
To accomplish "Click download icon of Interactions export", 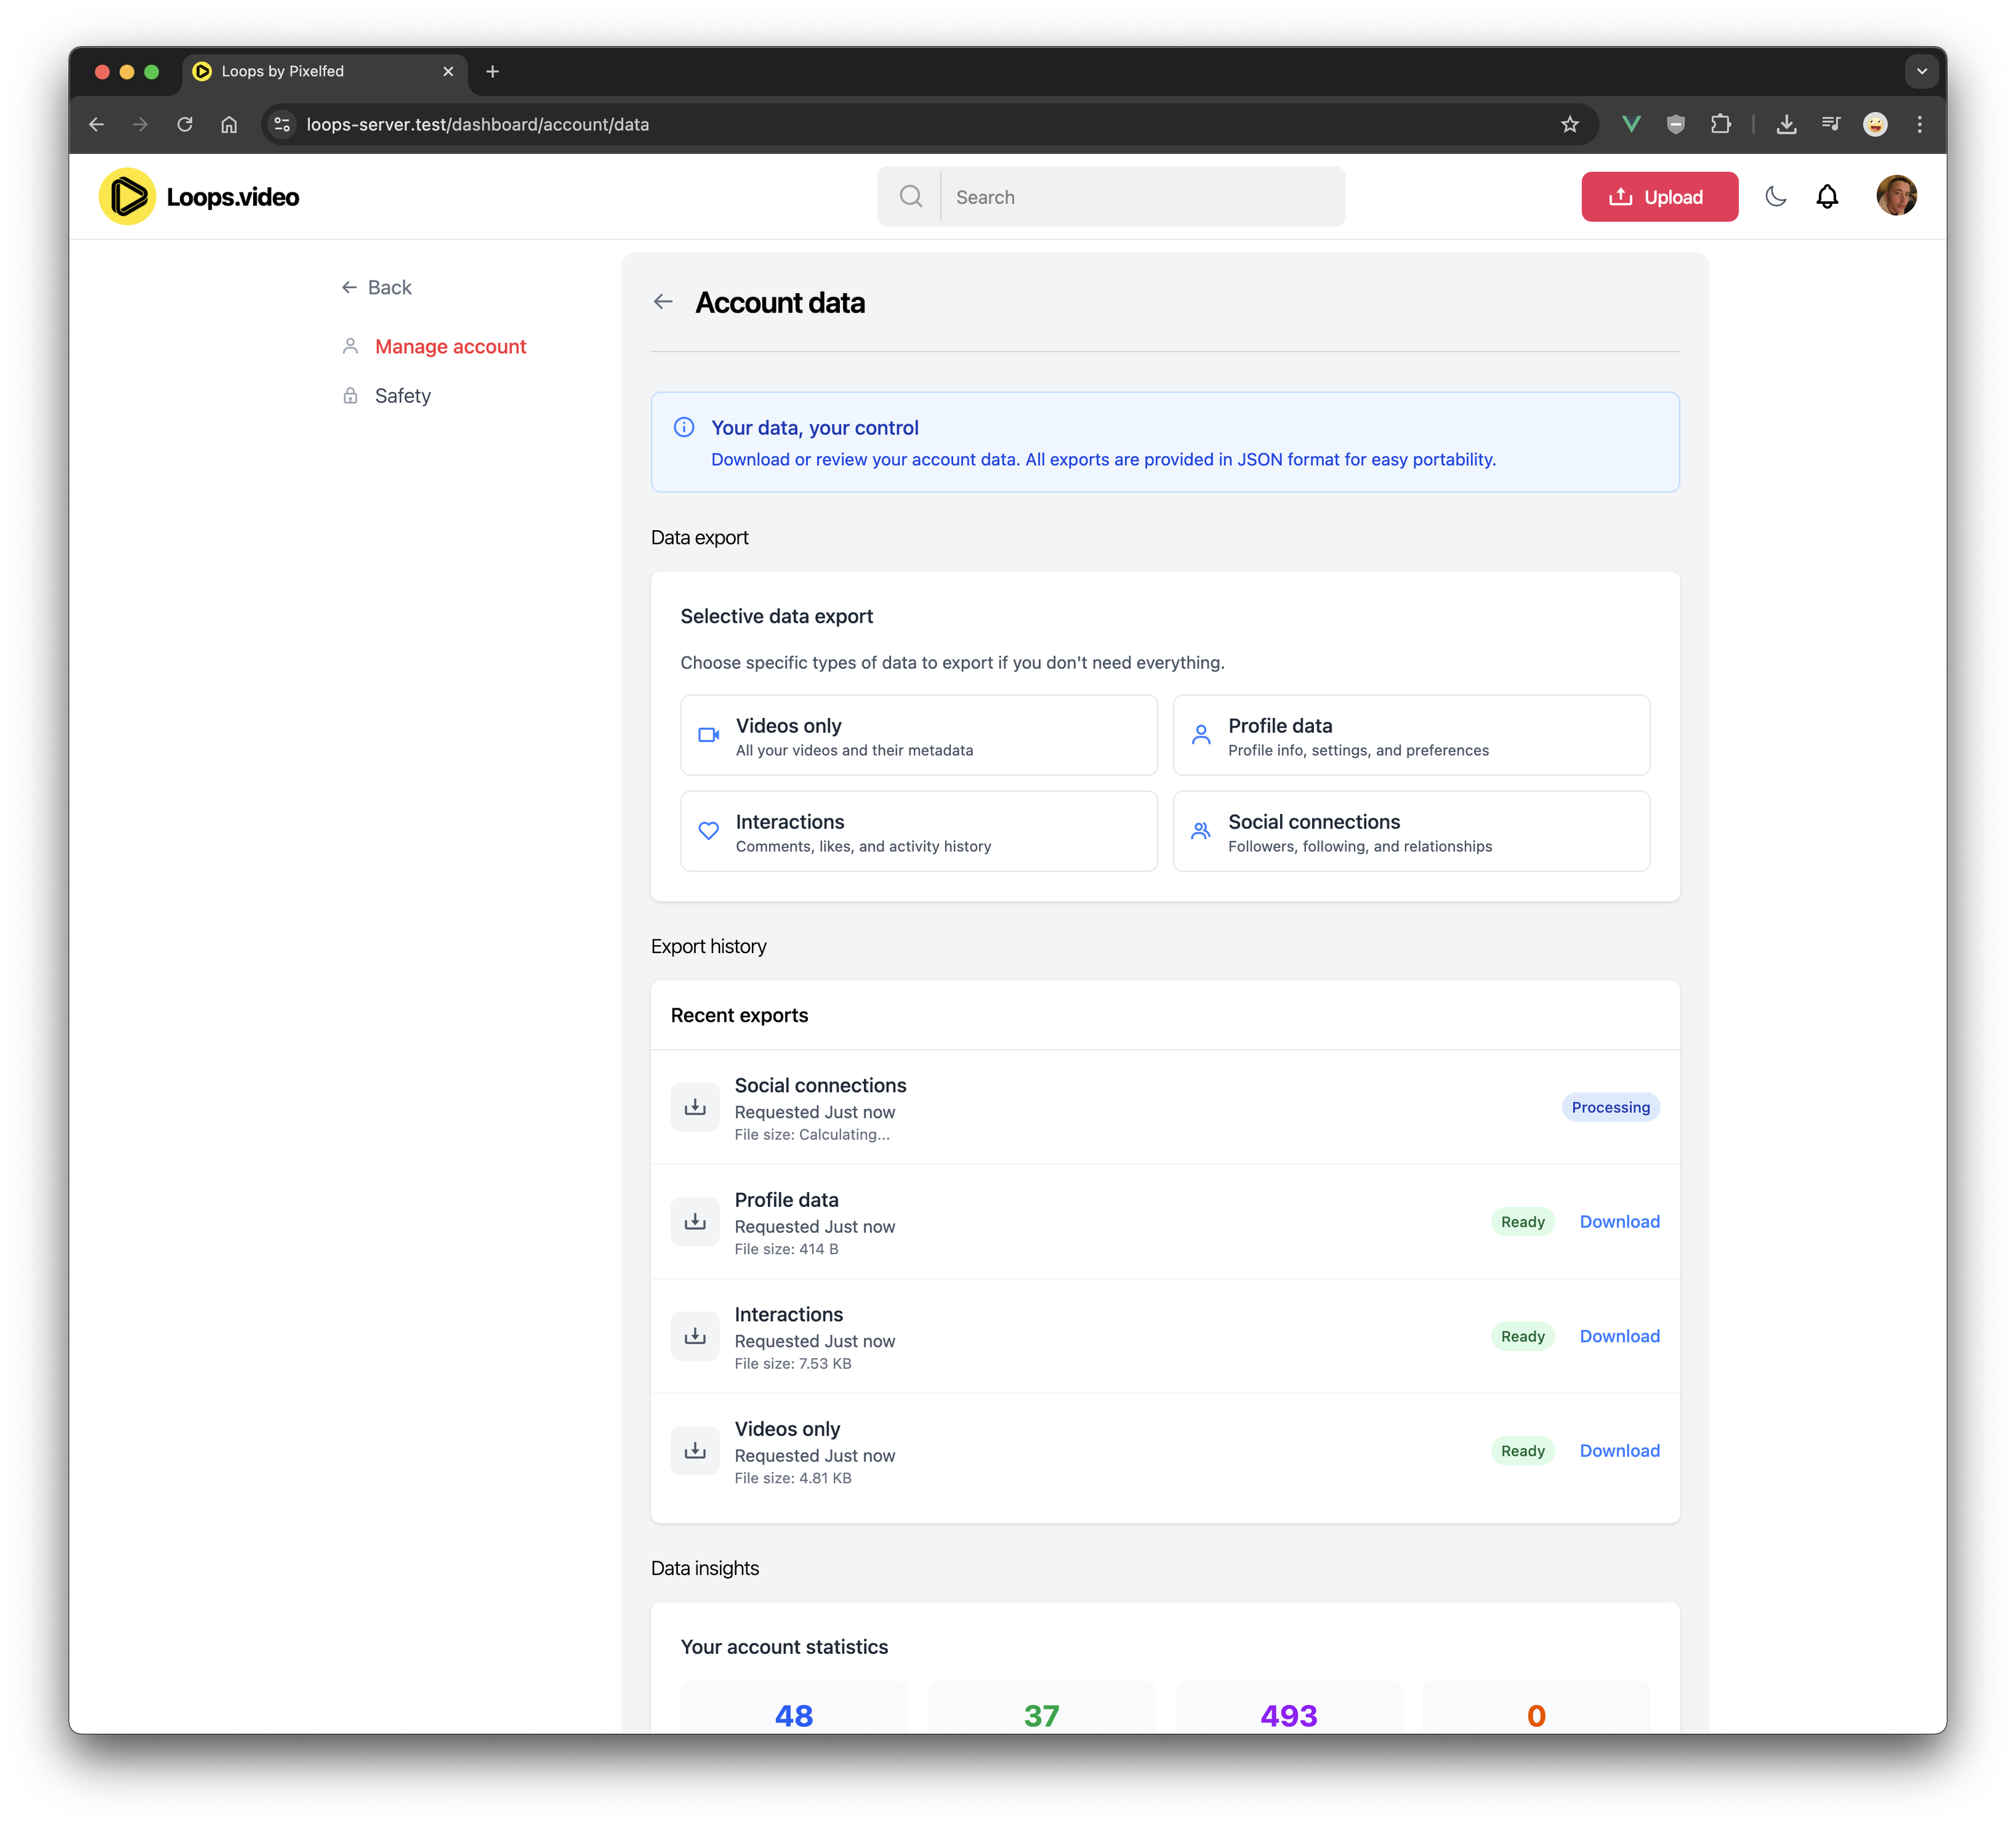I will (695, 1337).
